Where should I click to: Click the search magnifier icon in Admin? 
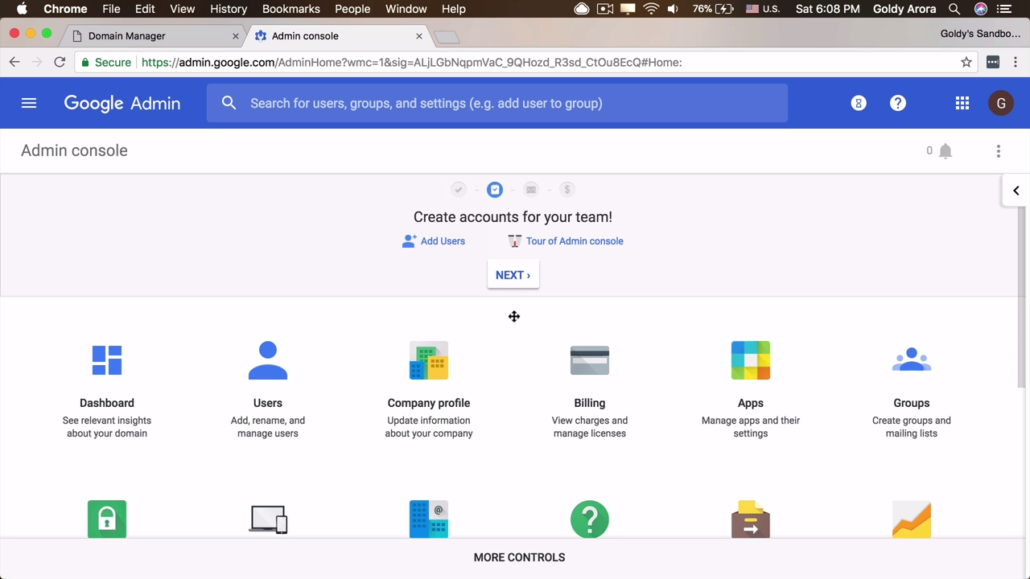(229, 103)
